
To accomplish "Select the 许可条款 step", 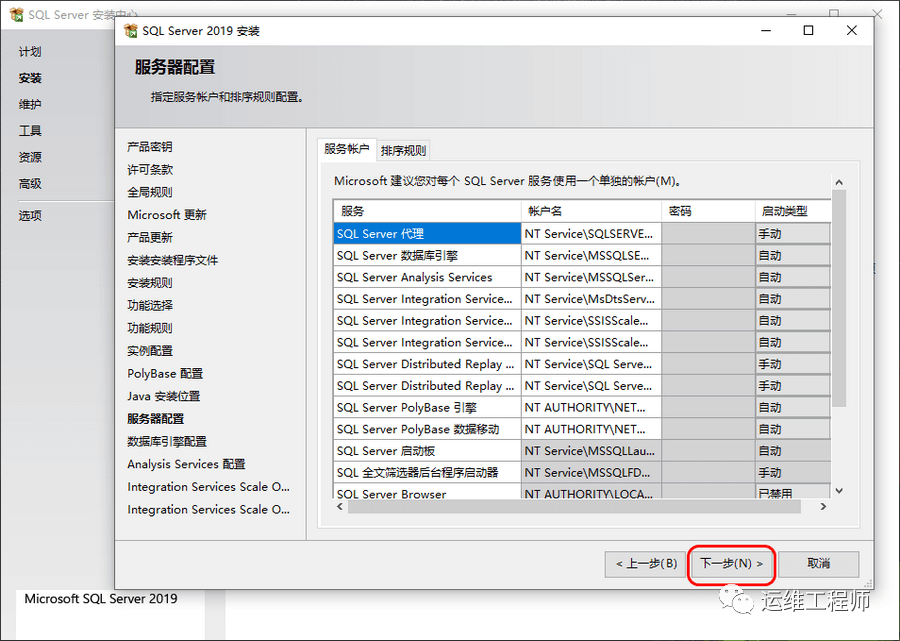I will click(x=150, y=169).
